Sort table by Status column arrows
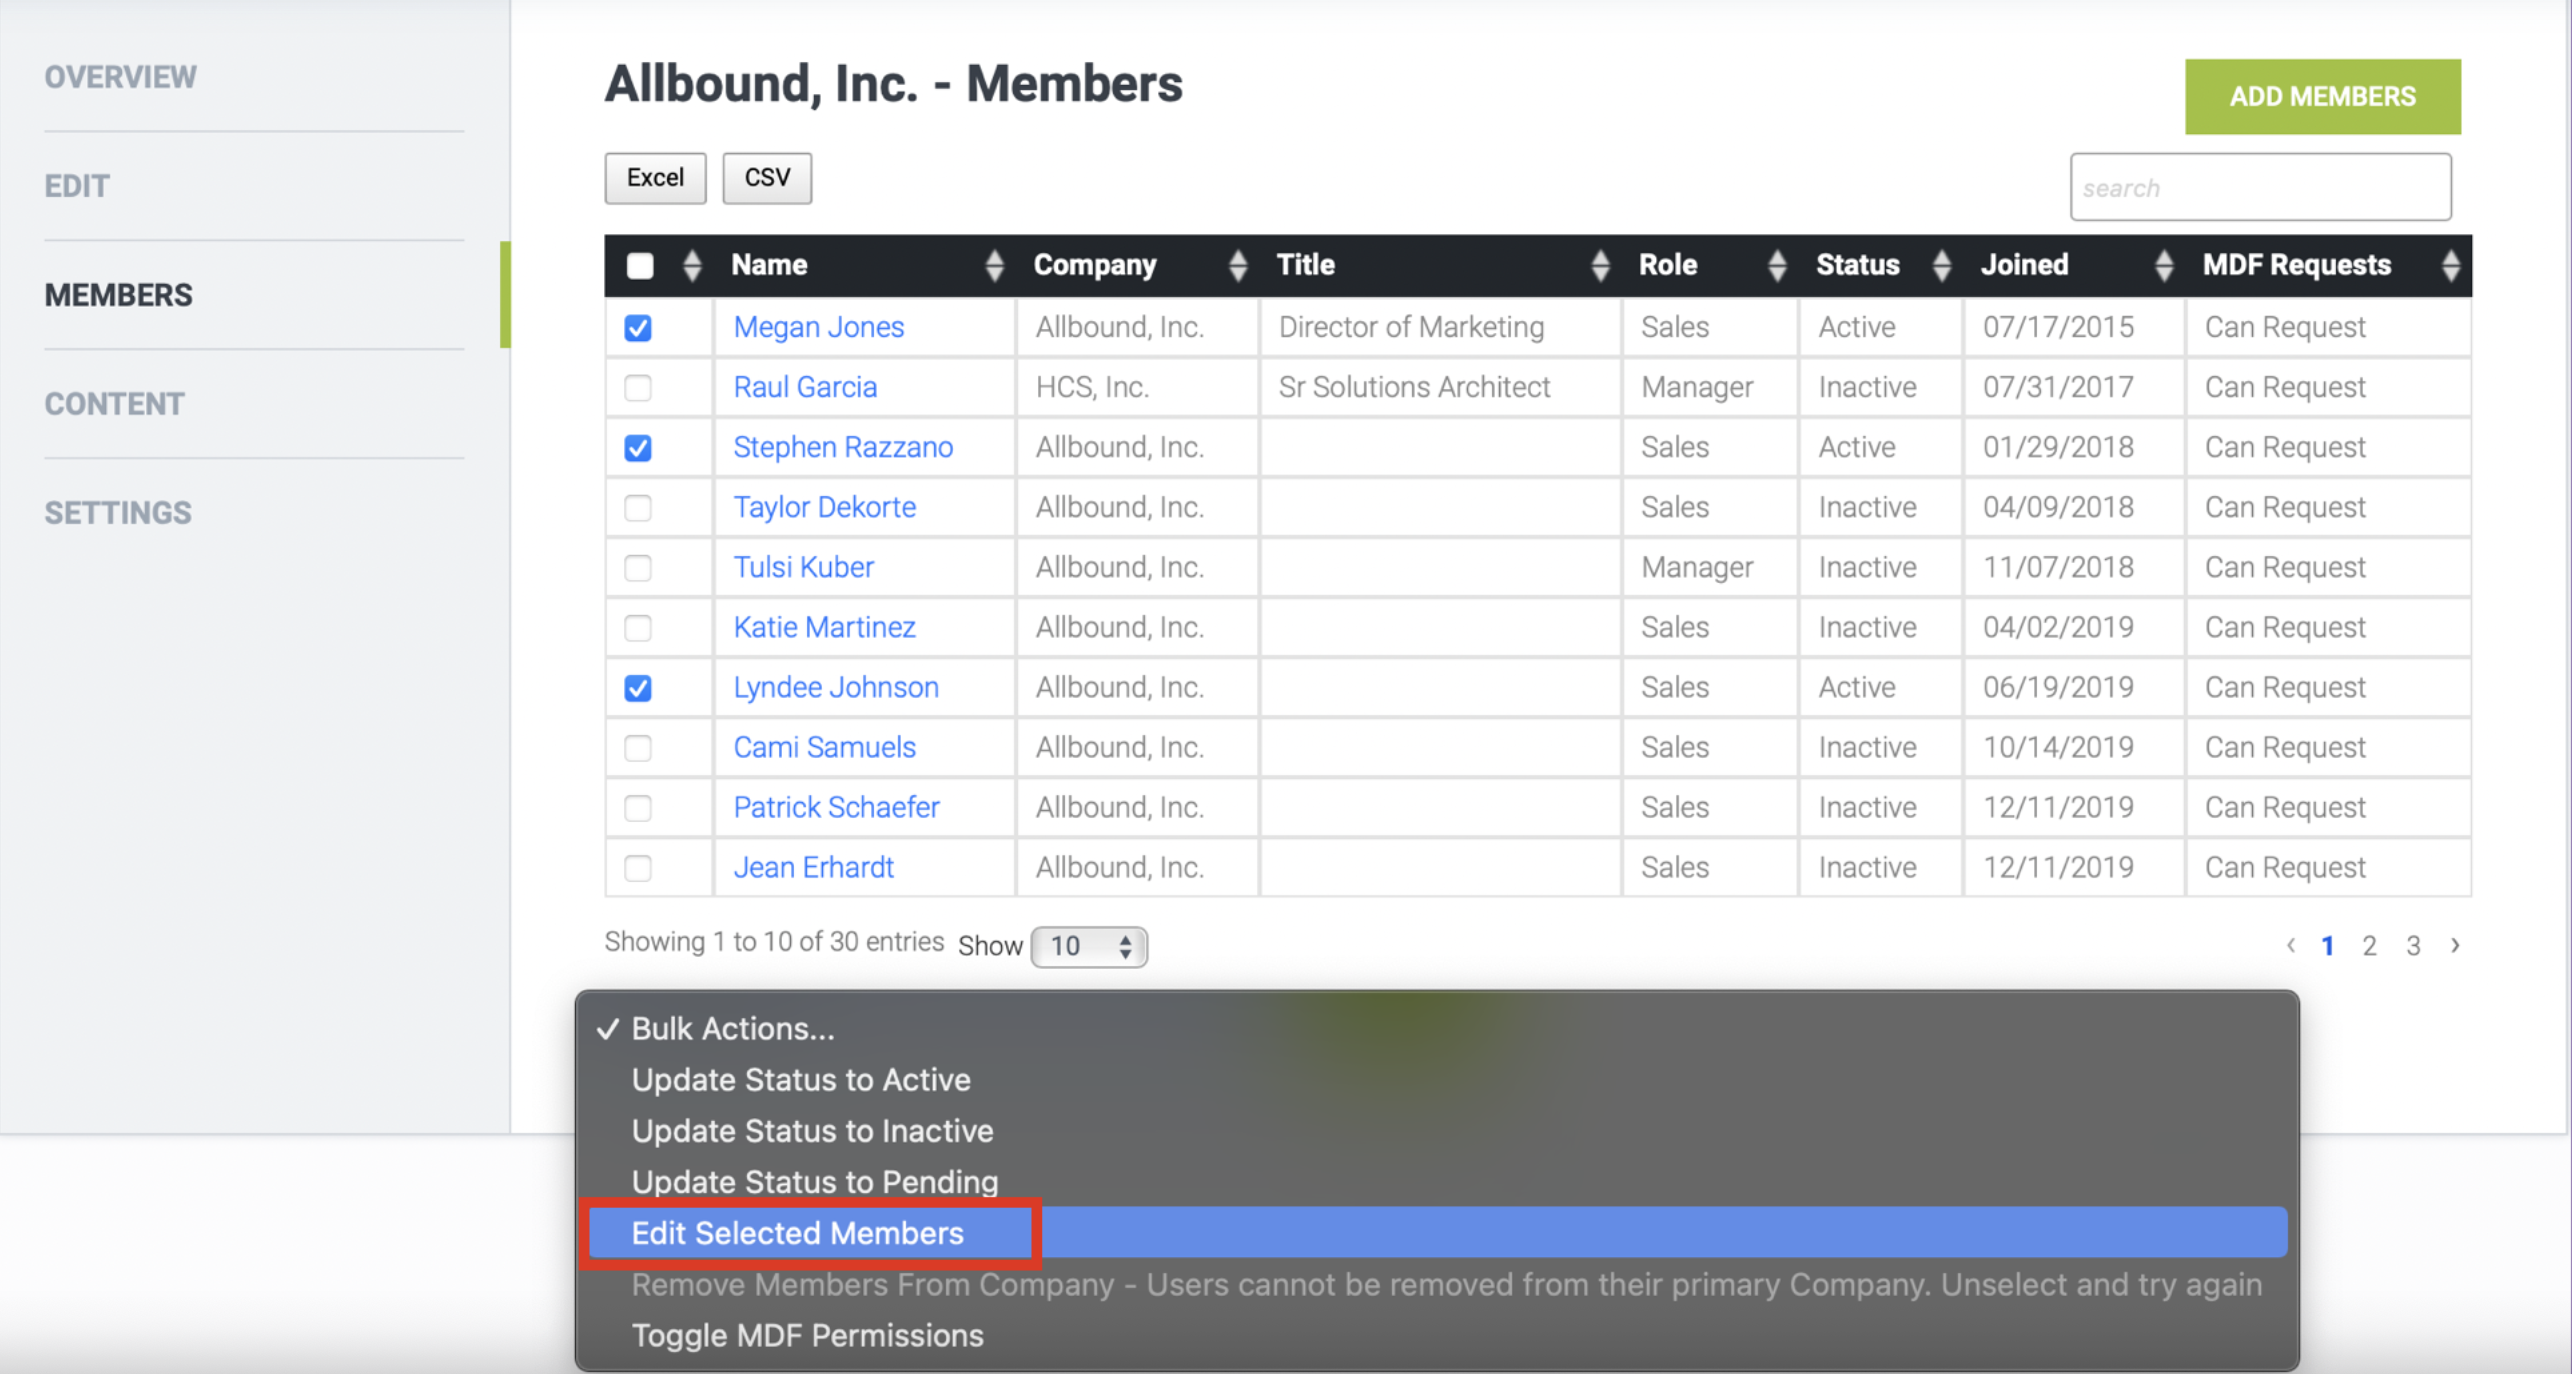This screenshot has height=1374, width=2572. [x=1941, y=265]
